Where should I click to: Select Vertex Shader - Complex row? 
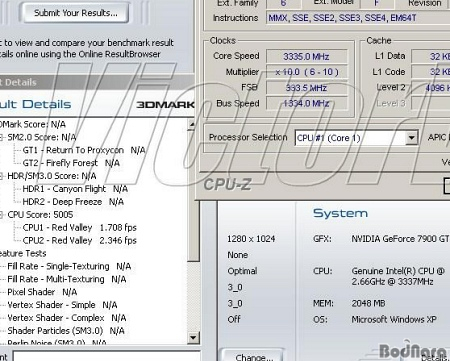pyautogui.click(x=67, y=318)
